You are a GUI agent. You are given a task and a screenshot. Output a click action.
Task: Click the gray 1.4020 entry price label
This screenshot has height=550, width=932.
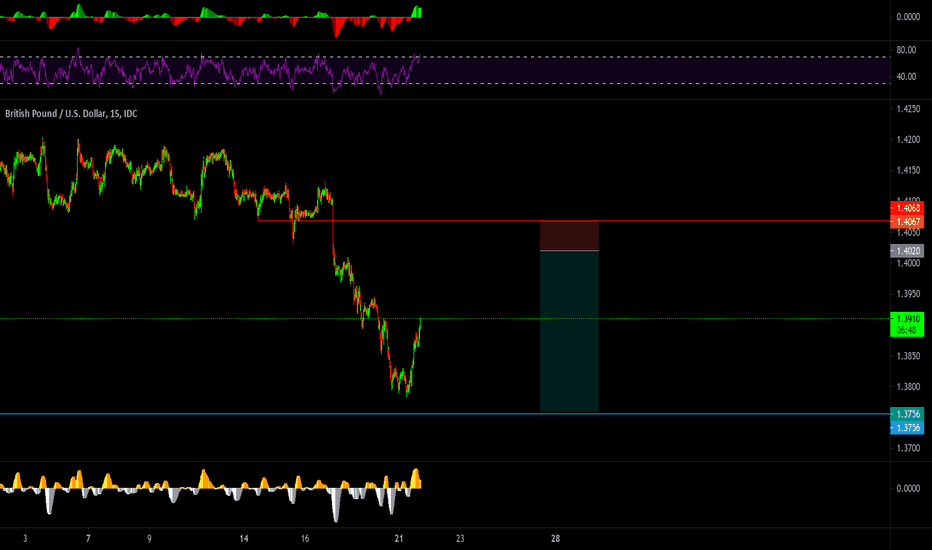[x=907, y=251]
